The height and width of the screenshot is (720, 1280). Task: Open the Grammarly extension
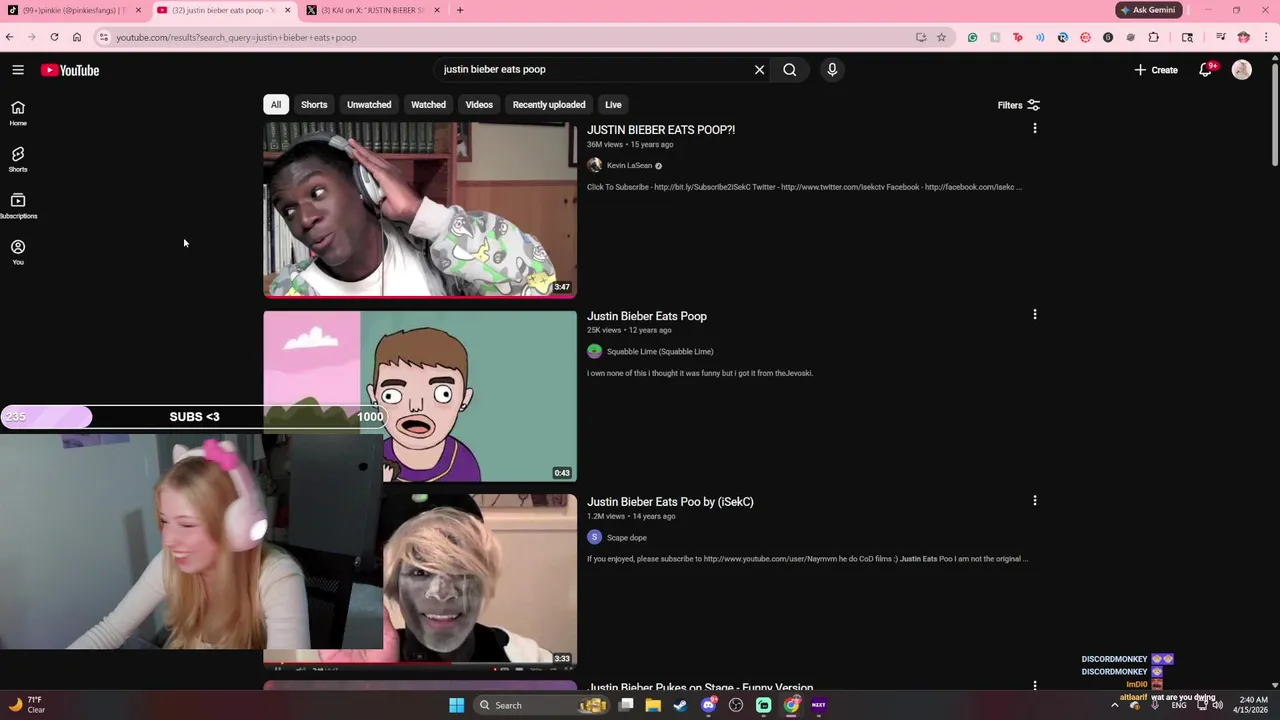pos(972,38)
